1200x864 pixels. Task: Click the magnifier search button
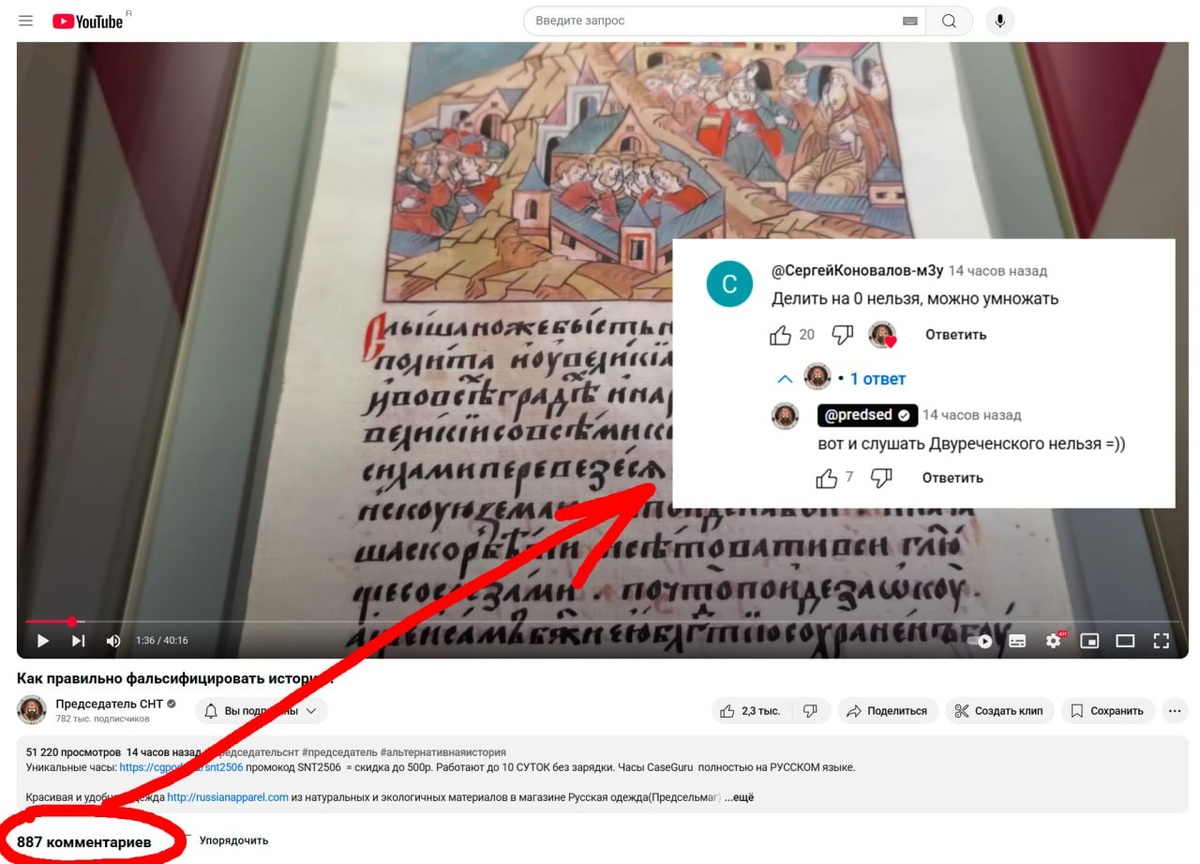[949, 21]
